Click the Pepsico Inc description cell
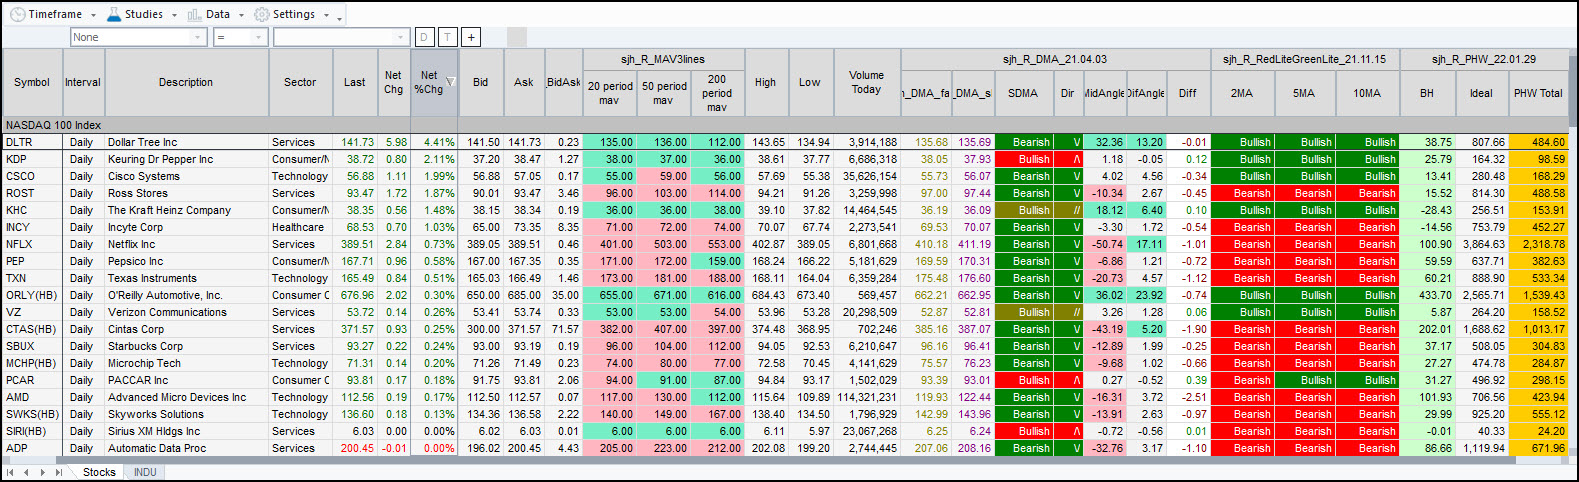Viewport: 1579px width, 482px height. (x=186, y=261)
